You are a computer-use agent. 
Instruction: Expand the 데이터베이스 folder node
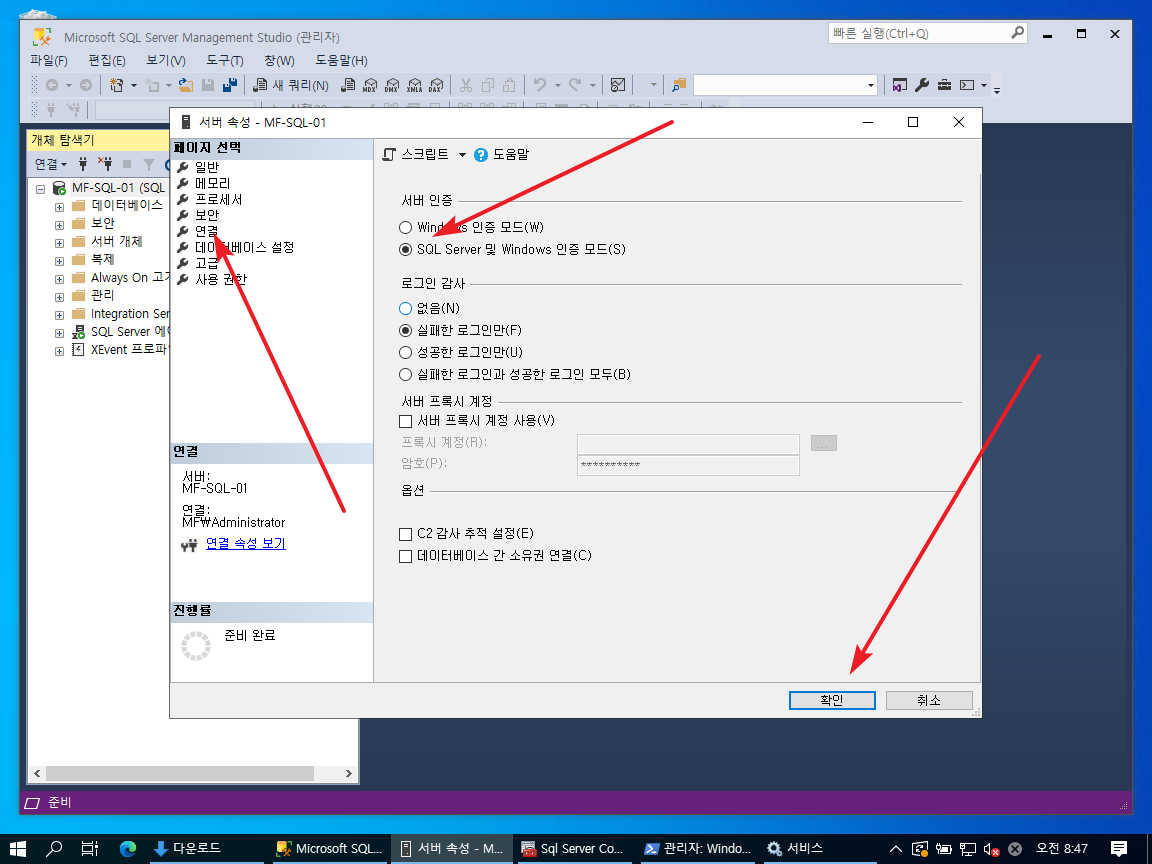pyautogui.click(x=60, y=207)
